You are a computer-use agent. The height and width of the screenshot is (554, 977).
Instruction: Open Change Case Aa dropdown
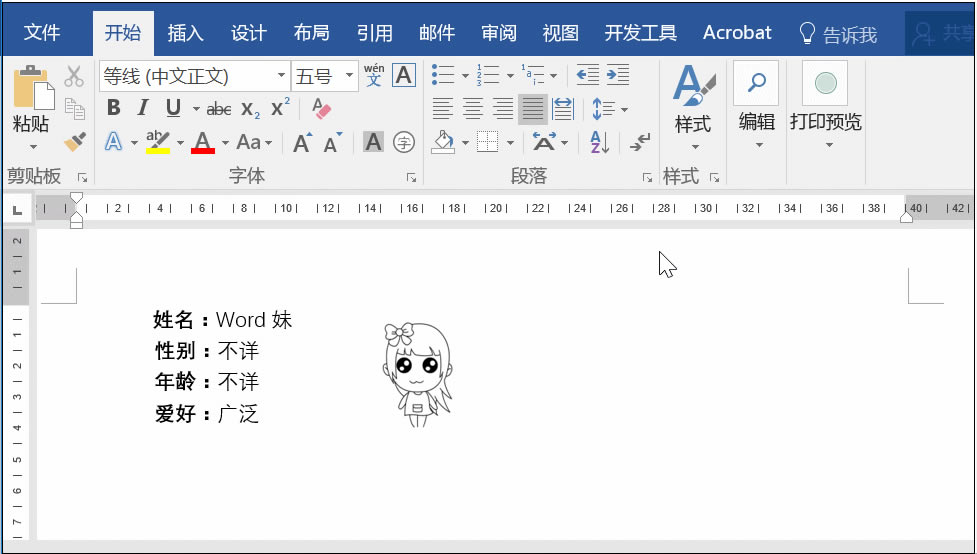coord(254,142)
